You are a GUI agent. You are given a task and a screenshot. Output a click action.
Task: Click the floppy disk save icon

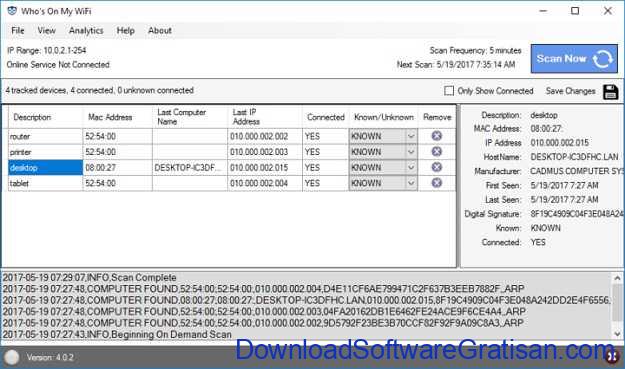tap(610, 92)
